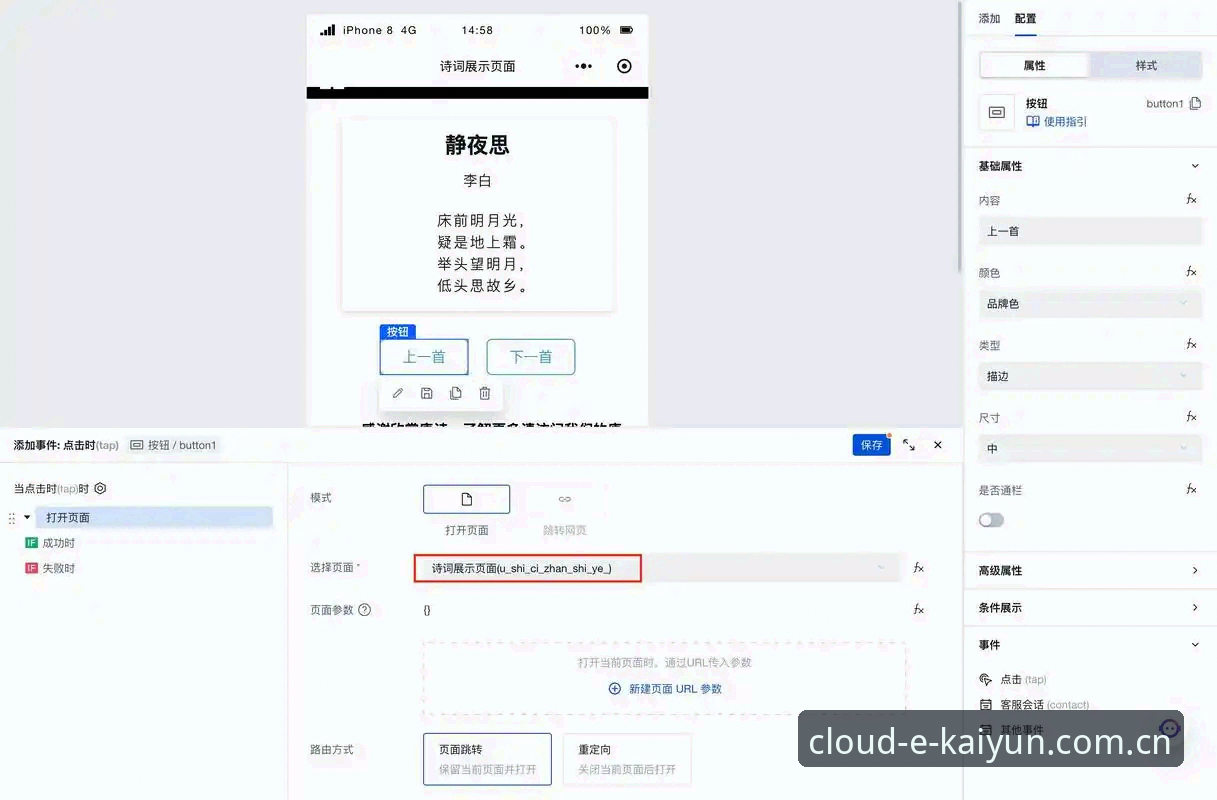Click fx icon next to 内容 field

click(x=1191, y=199)
